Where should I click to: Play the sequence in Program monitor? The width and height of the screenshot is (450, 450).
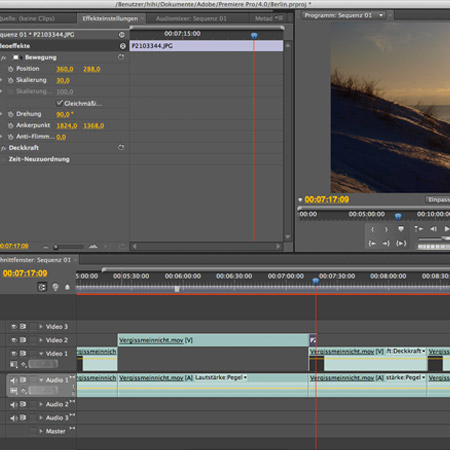(446, 229)
